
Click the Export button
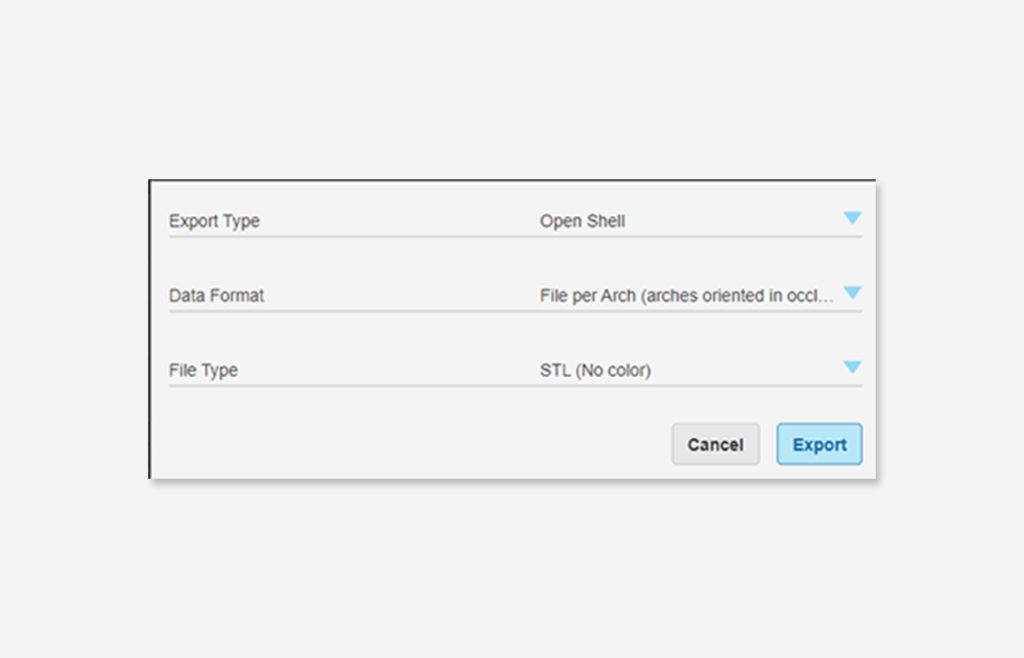point(819,444)
